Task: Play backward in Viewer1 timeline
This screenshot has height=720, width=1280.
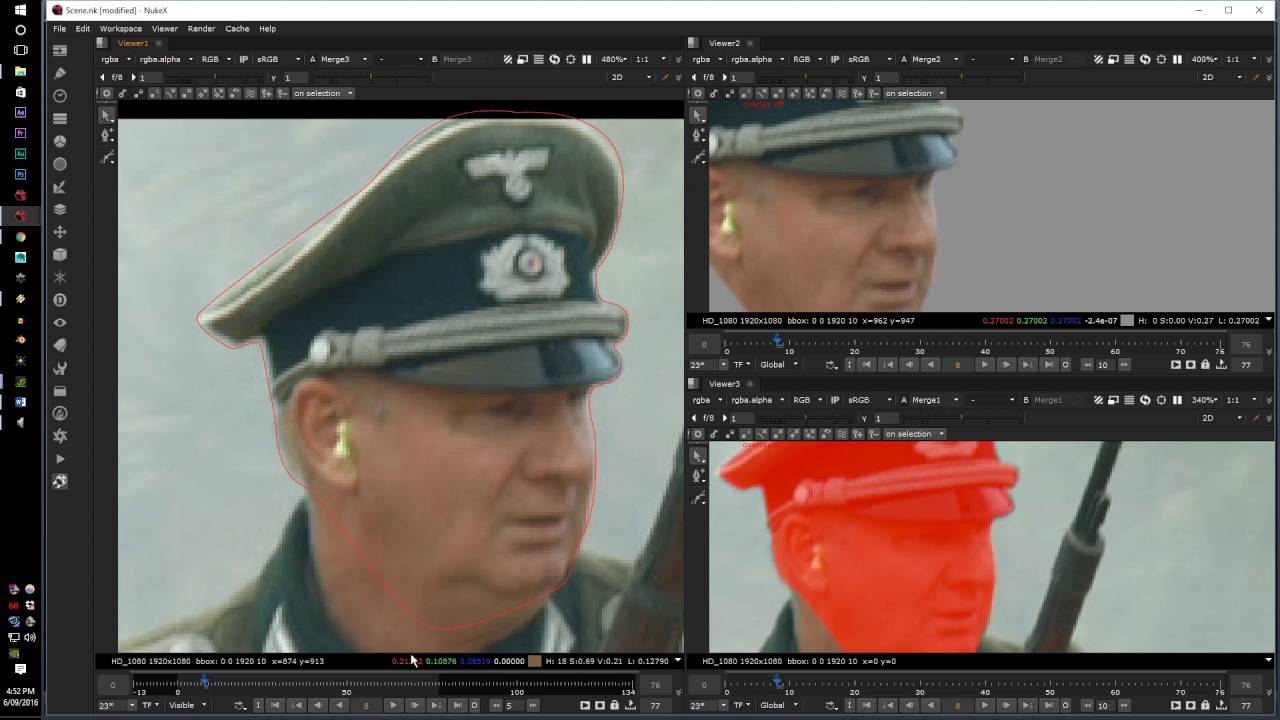Action: click(339, 705)
